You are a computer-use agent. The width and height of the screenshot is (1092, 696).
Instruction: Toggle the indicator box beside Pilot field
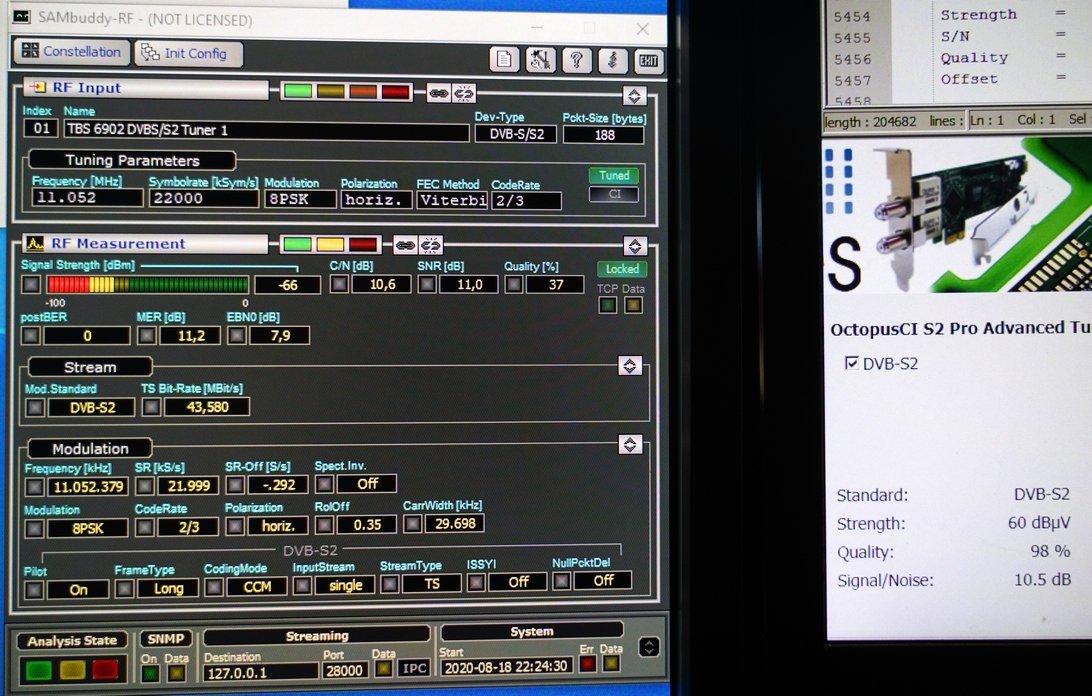tap(34, 589)
